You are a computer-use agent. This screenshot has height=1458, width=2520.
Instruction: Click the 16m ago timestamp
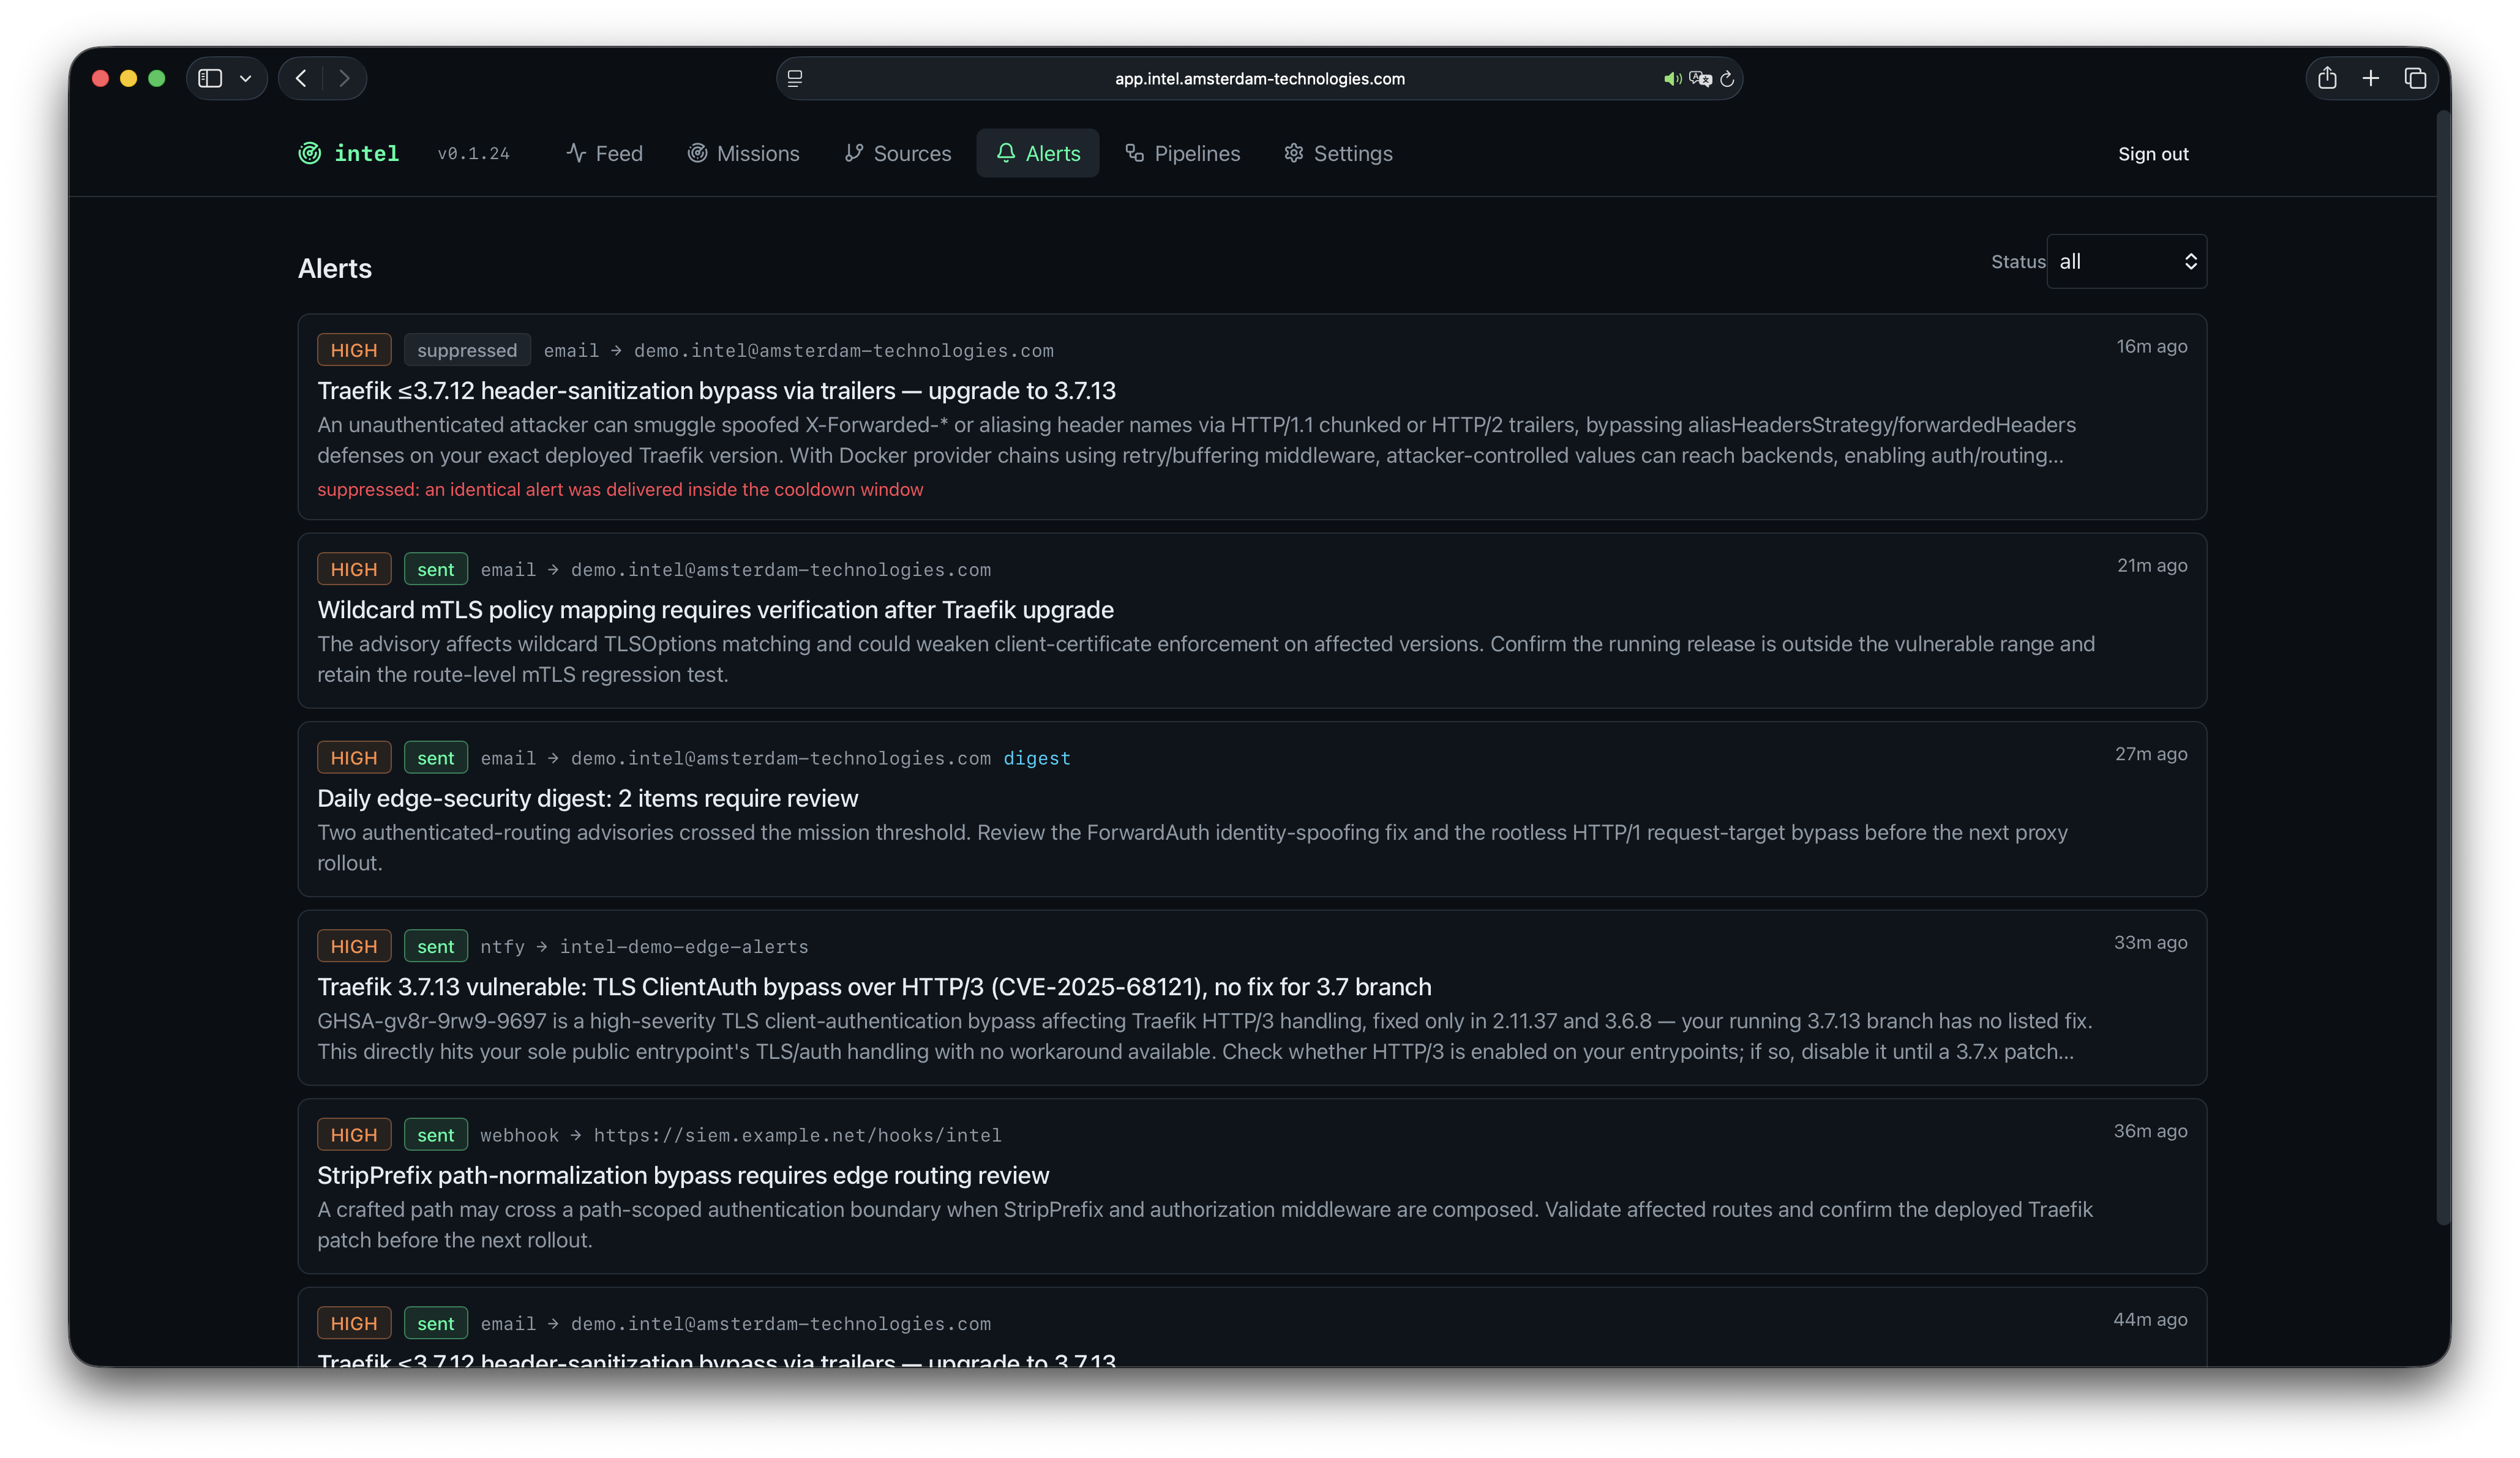(x=2151, y=346)
